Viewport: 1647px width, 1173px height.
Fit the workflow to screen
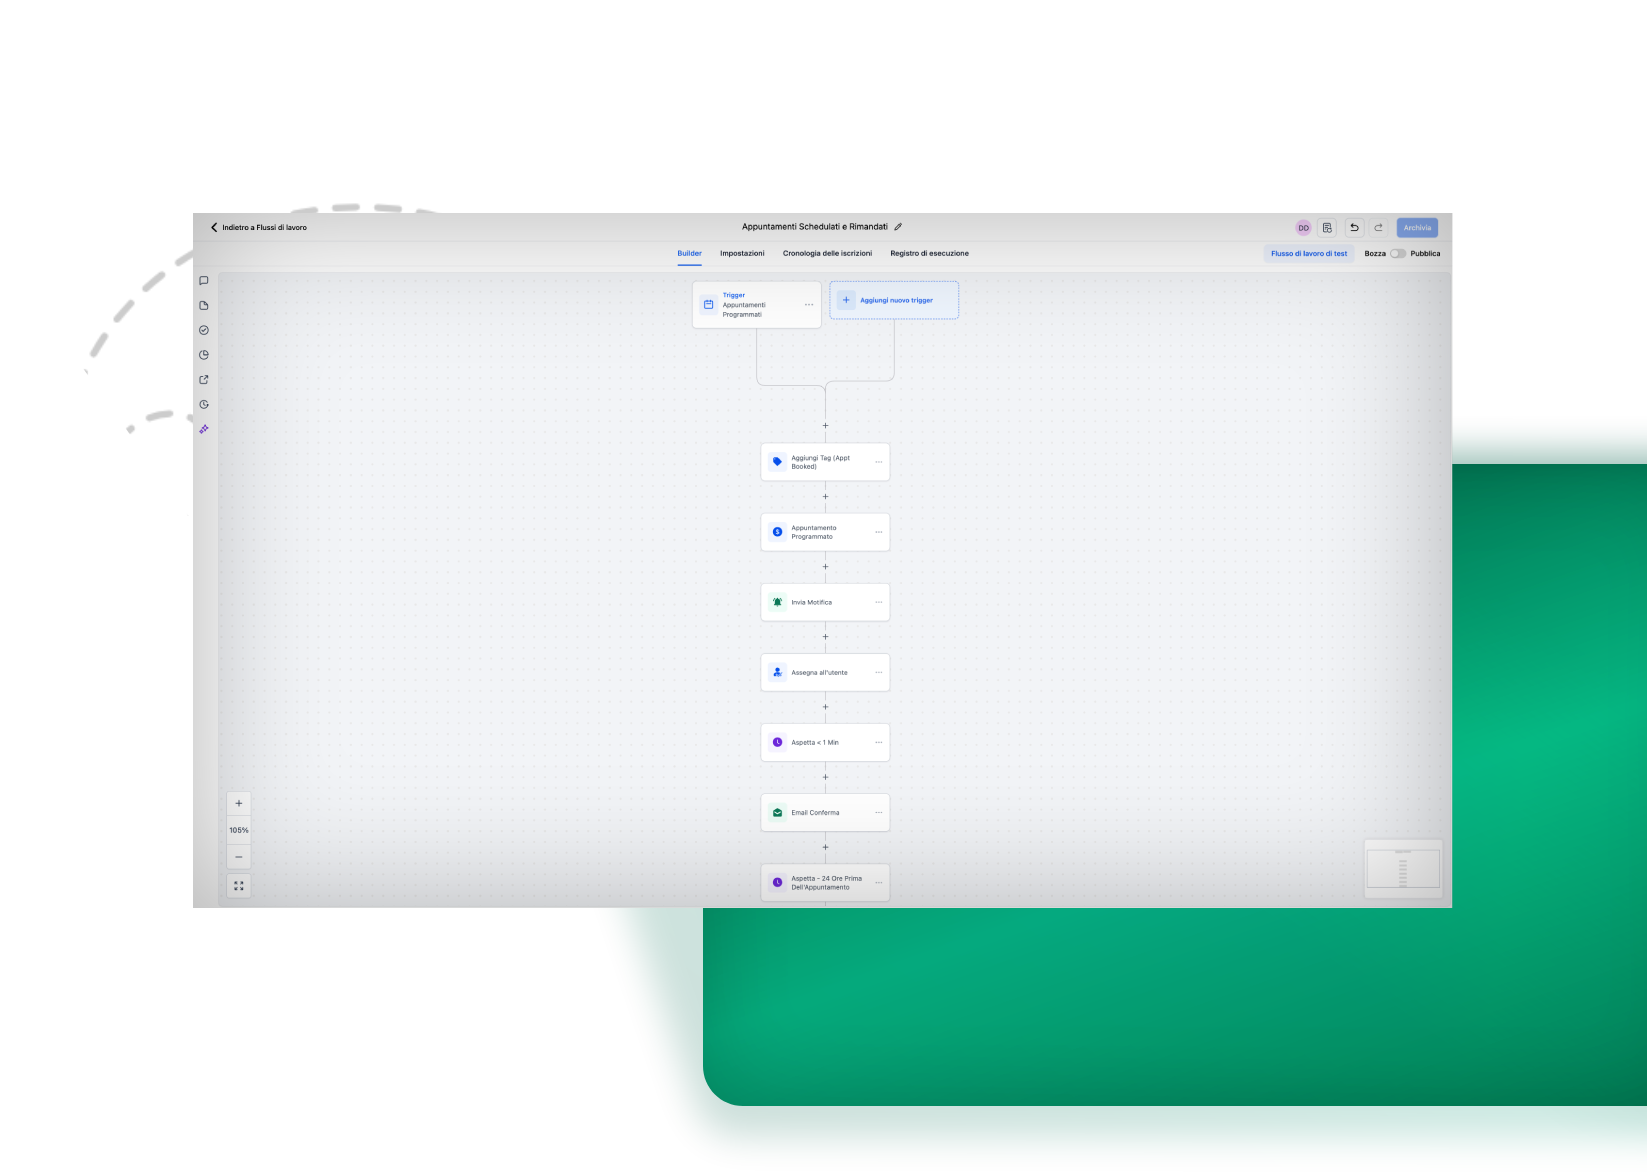click(239, 886)
